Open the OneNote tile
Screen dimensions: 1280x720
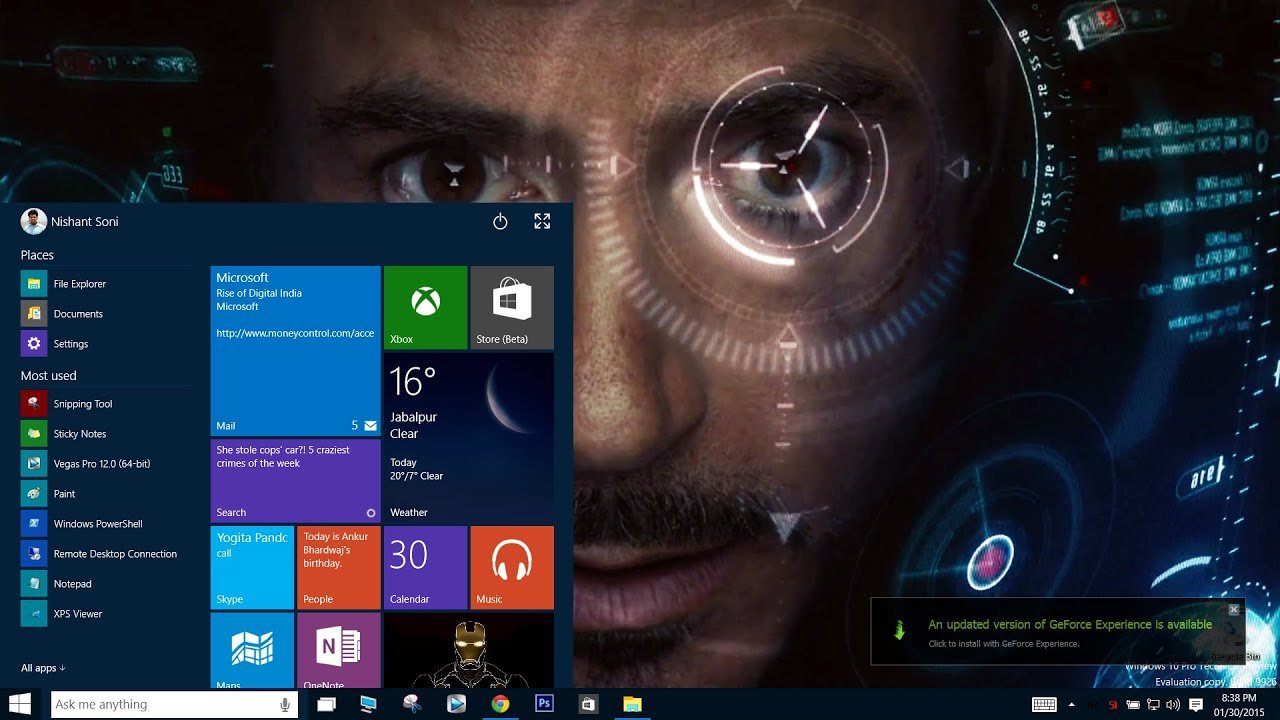[x=339, y=650]
